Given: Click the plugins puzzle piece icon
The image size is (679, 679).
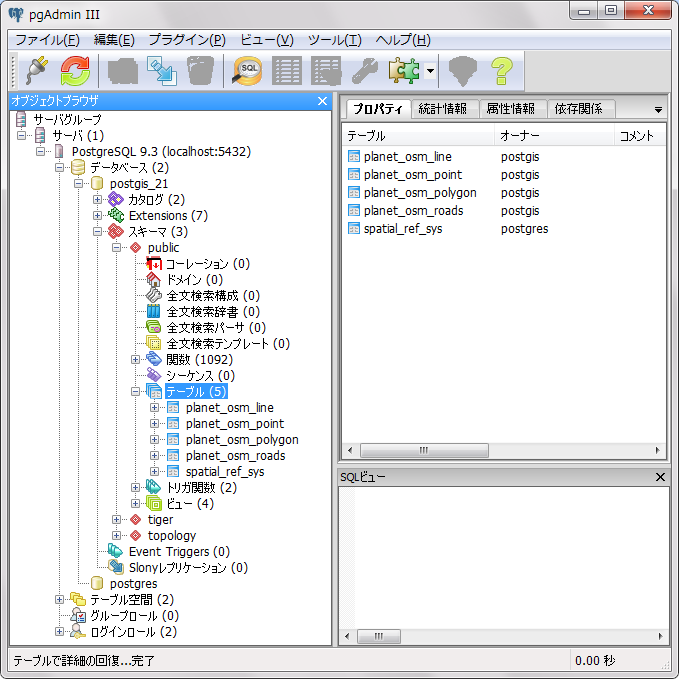Looking at the screenshot, I should [x=404, y=71].
